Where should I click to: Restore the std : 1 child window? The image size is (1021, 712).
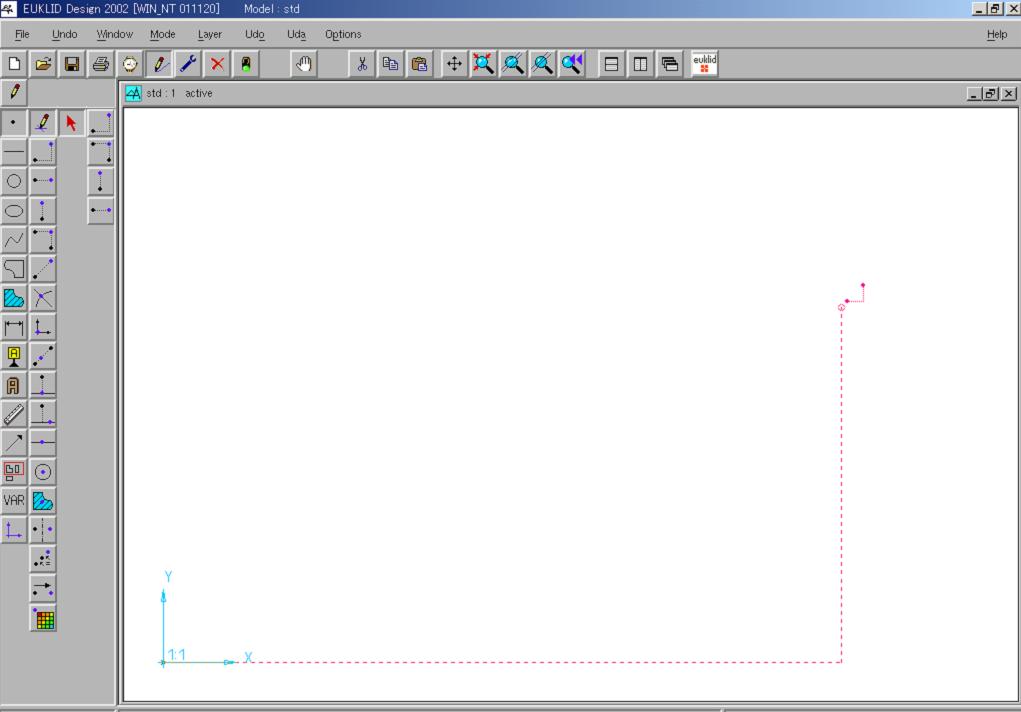pos(990,94)
